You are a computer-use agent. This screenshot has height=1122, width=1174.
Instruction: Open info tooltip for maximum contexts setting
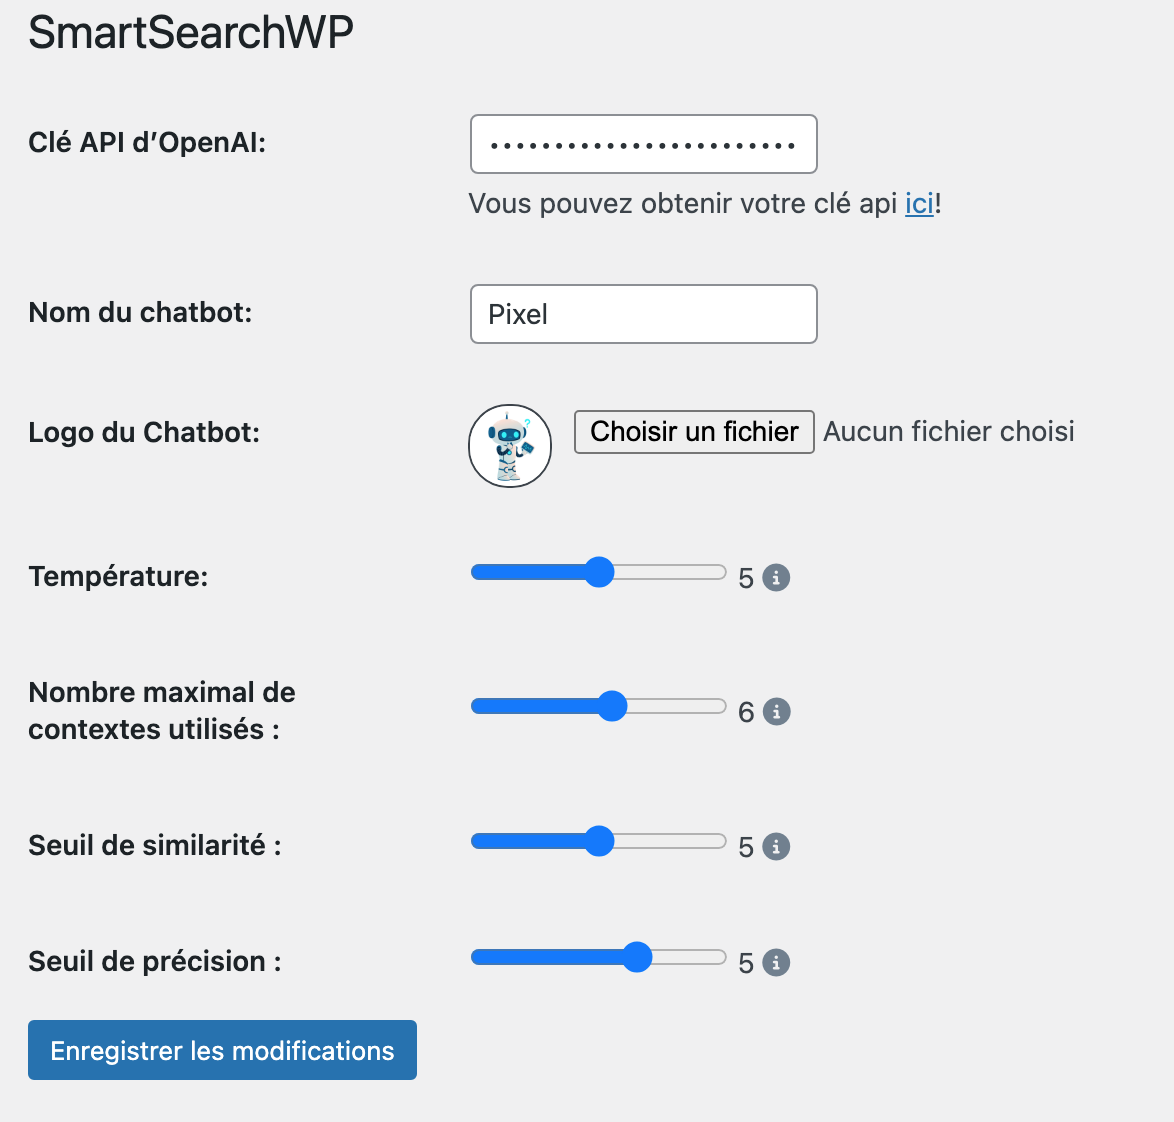pos(776,712)
